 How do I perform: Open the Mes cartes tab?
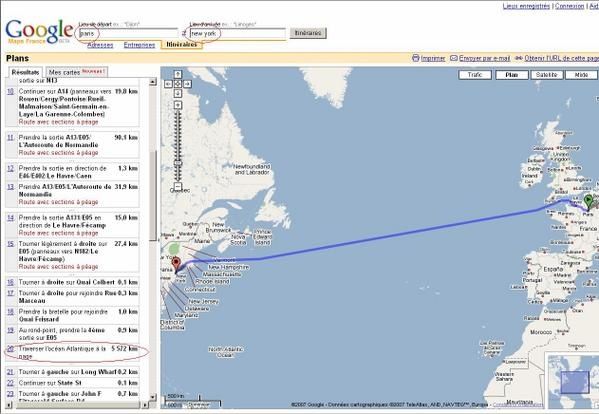click(x=77, y=72)
